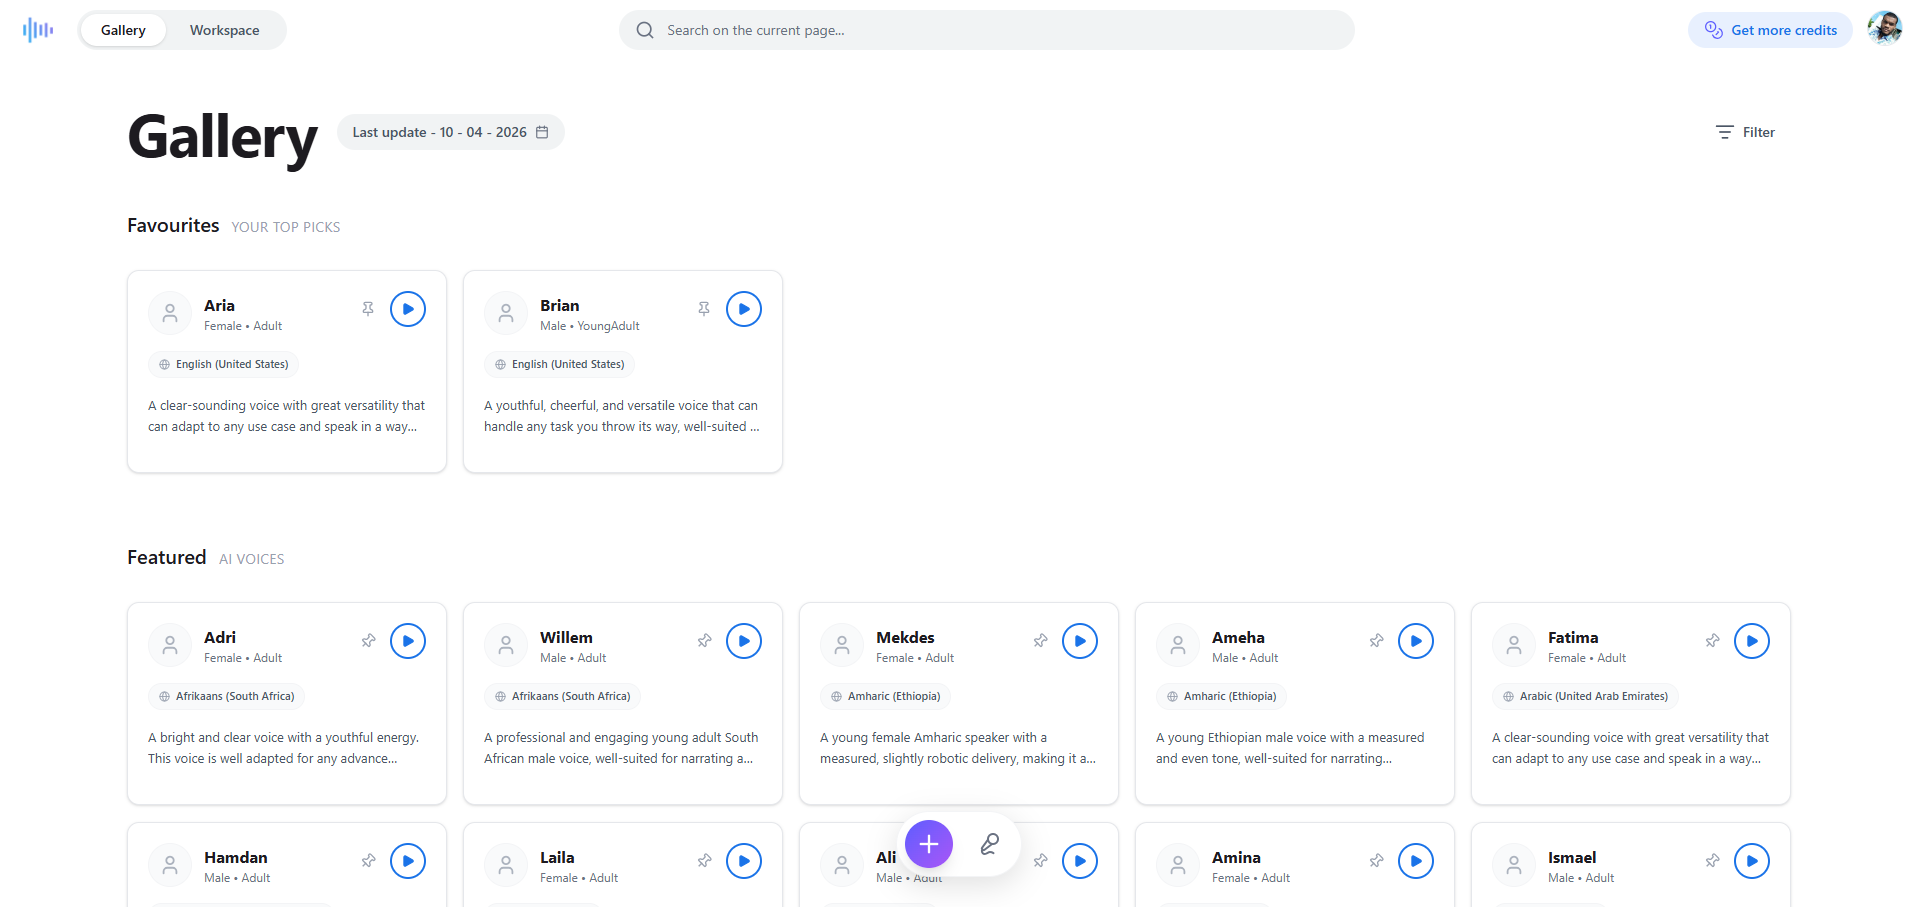This screenshot has width=1918, height=907.
Task: Click Laila's avatar icon
Action: [506, 866]
